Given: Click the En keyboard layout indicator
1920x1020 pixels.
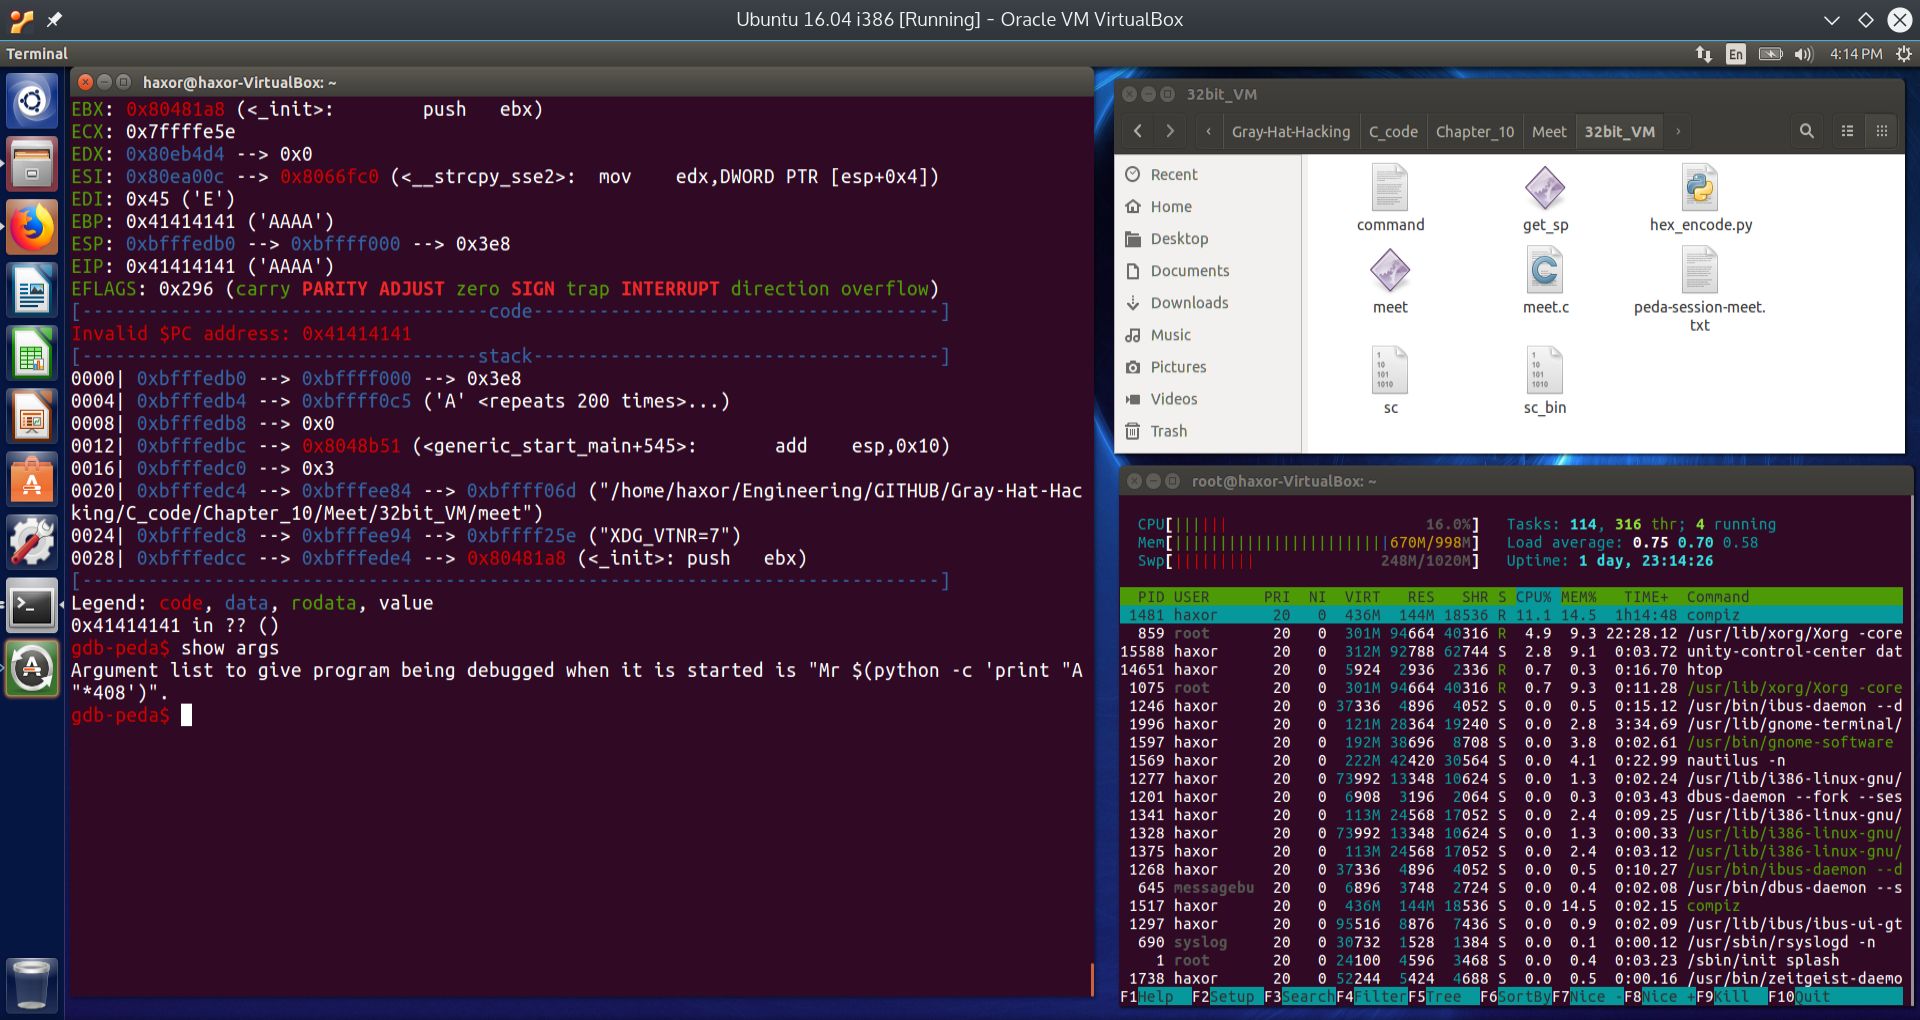Looking at the screenshot, I should click(x=1736, y=54).
